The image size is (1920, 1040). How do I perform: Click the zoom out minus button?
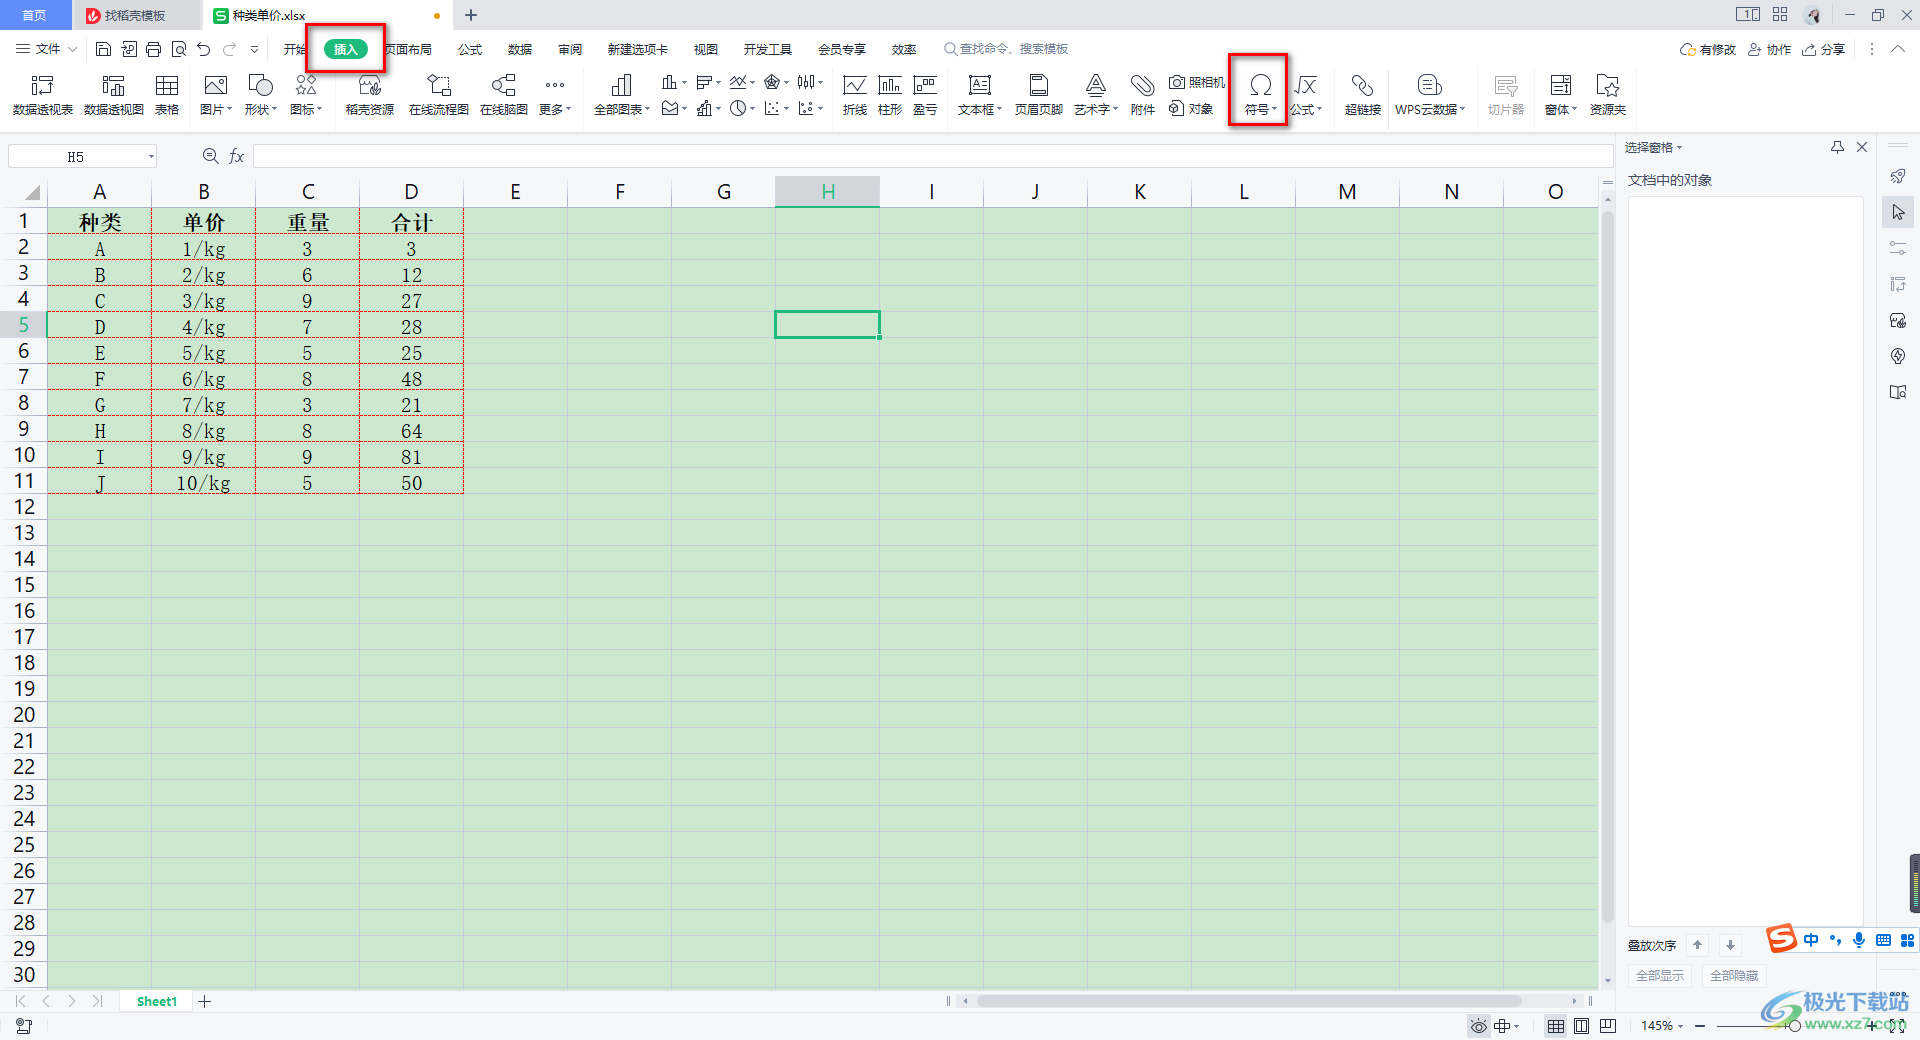(x=1700, y=1026)
